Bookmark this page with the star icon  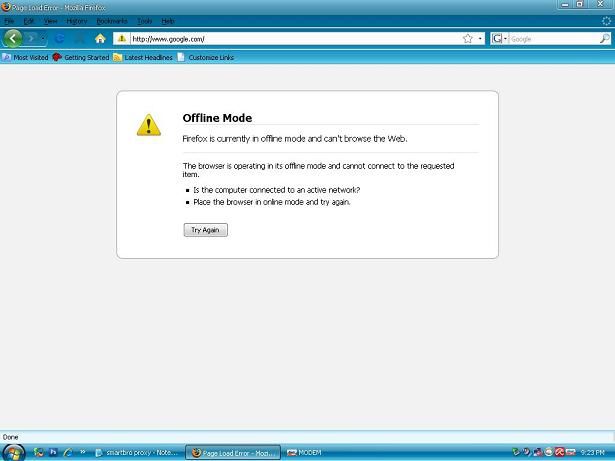click(467, 38)
